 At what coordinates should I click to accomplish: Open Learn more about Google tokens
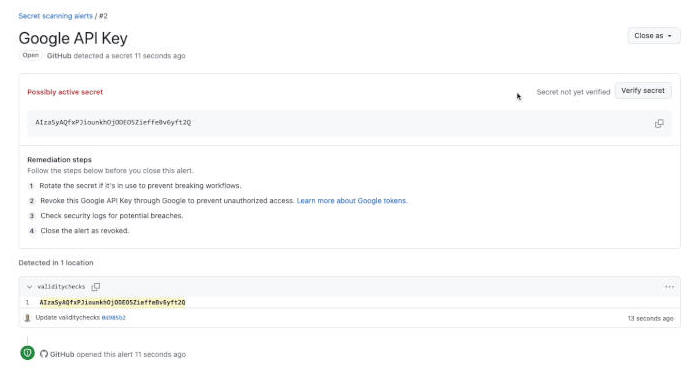click(x=352, y=201)
